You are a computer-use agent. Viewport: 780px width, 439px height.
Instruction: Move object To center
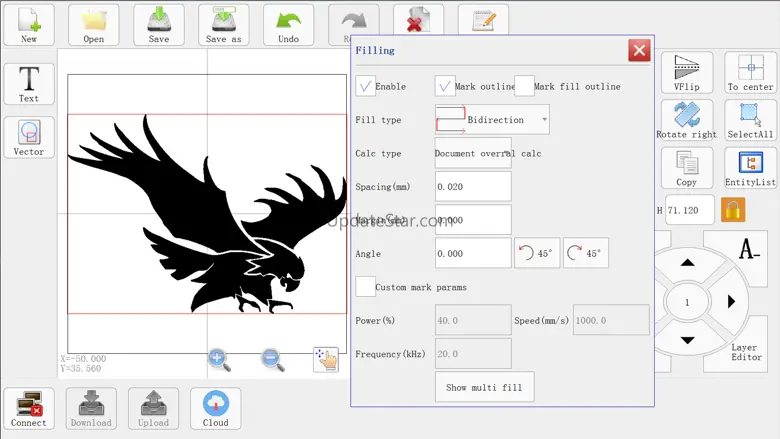[x=750, y=73]
